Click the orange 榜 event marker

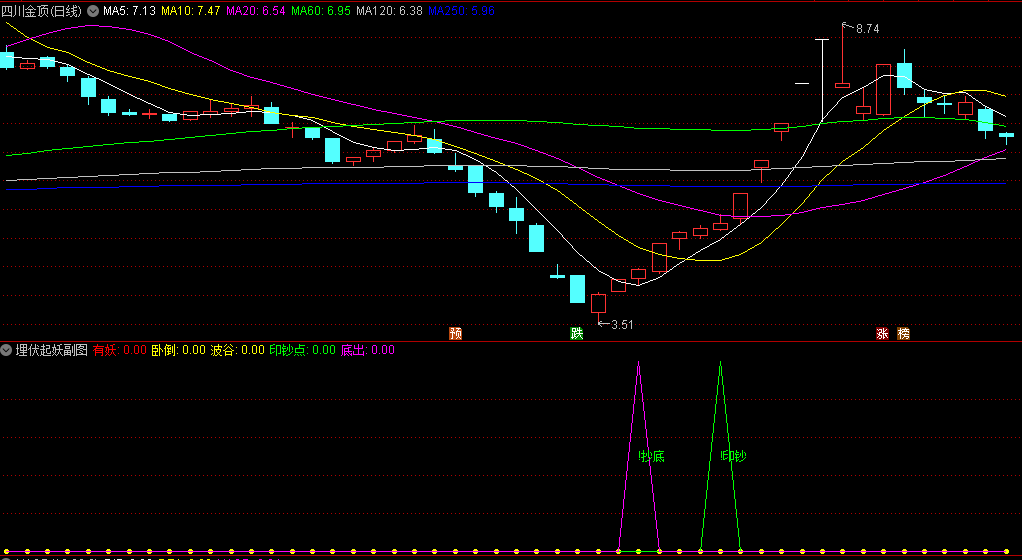coord(903,334)
